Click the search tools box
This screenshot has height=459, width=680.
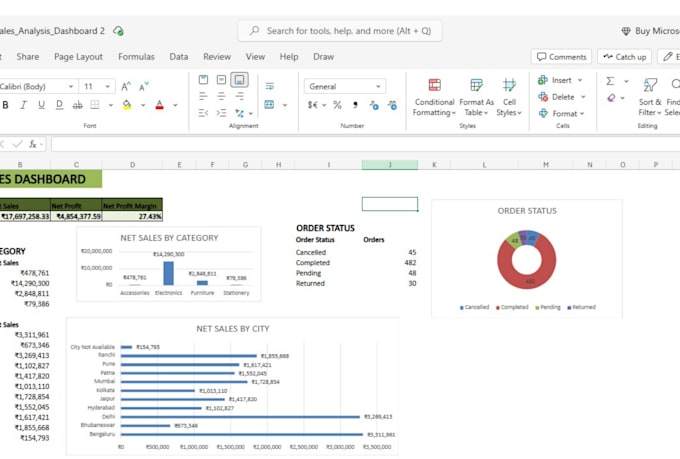coord(340,31)
